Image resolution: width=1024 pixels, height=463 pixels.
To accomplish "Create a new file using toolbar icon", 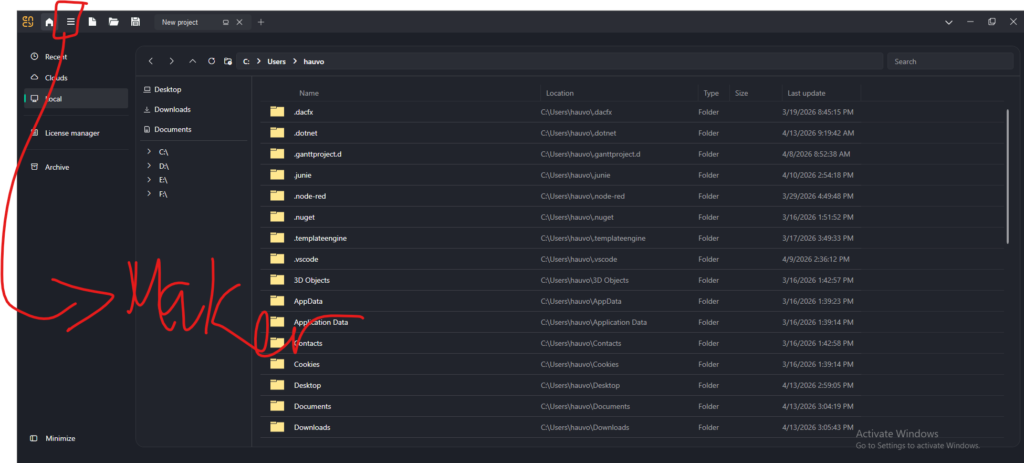I will tap(92, 22).
